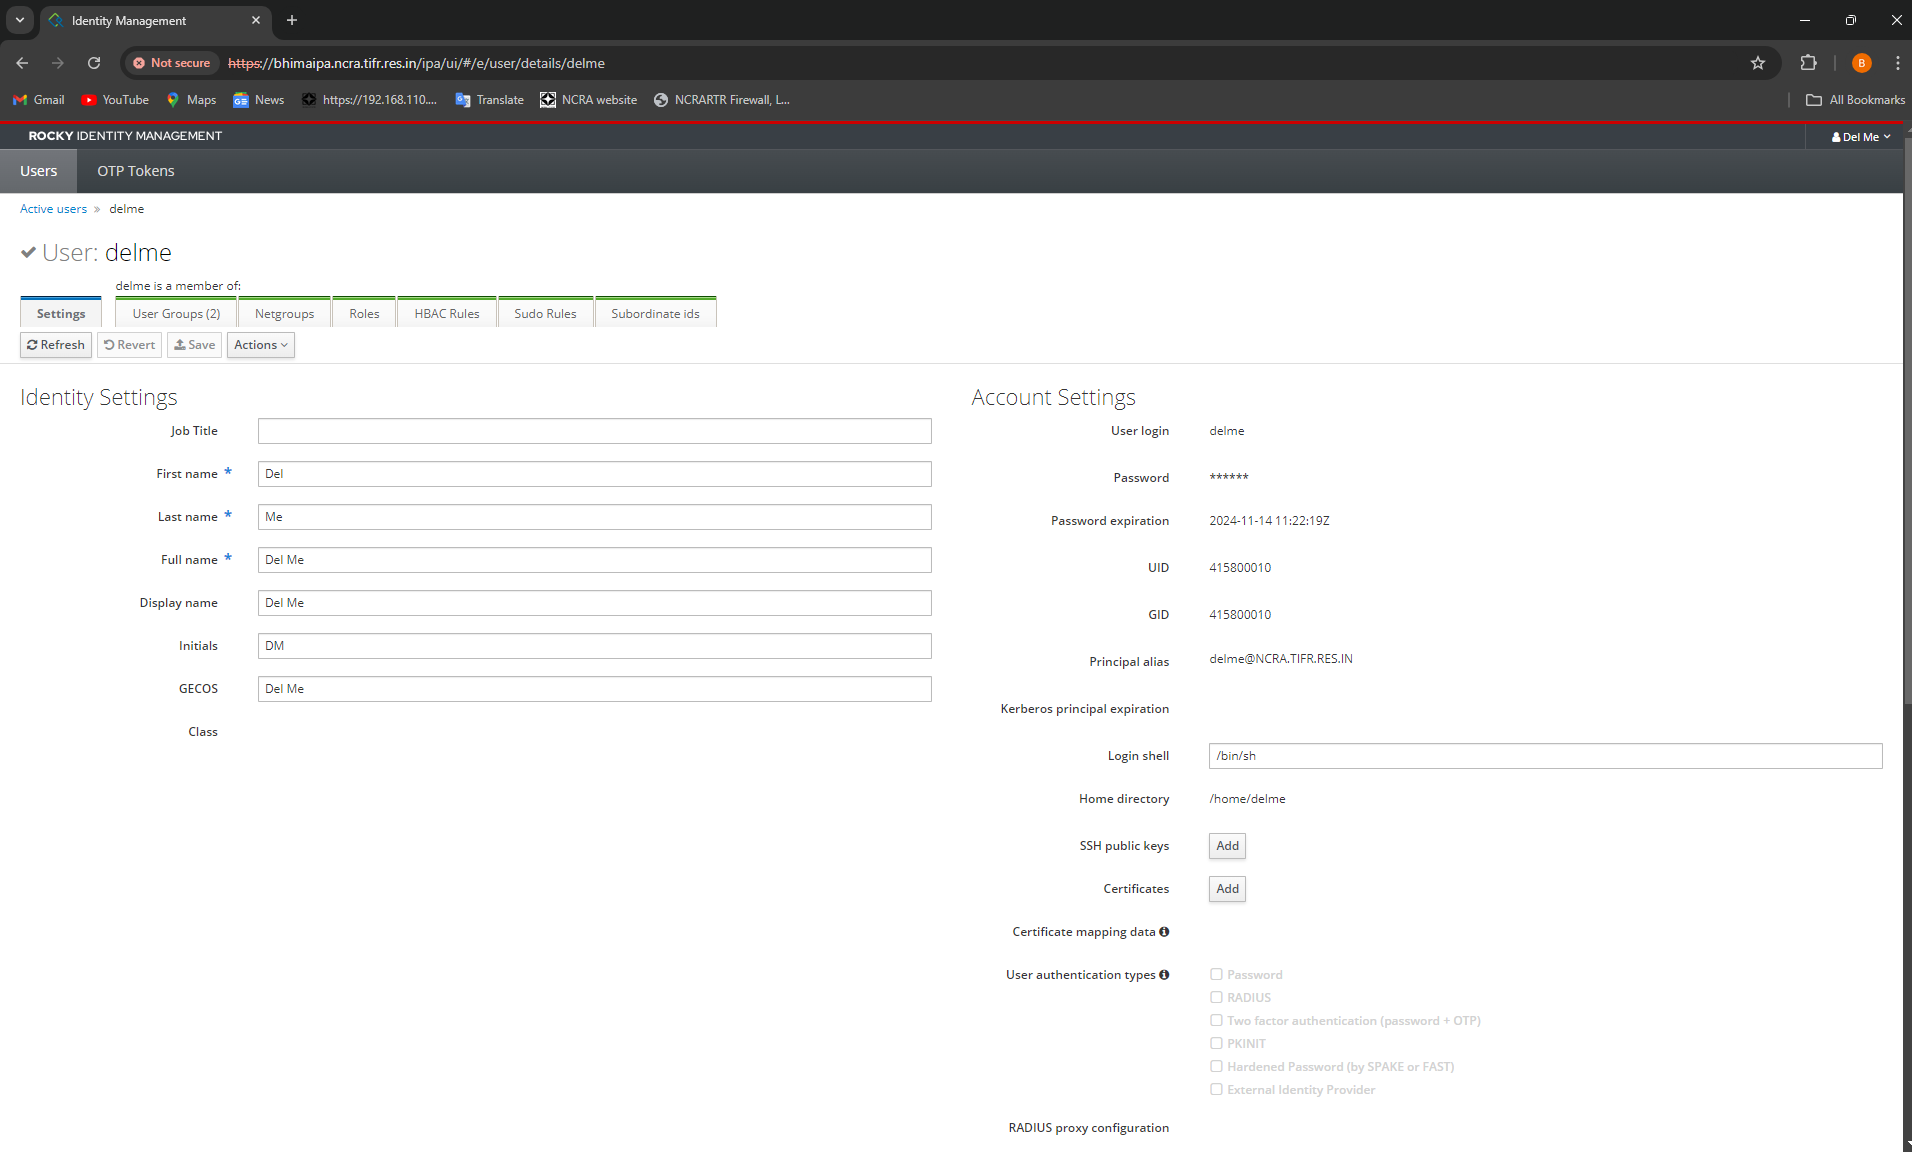Follow the Active users breadcrumb link
This screenshot has height=1152, width=1912.
(x=53, y=209)
